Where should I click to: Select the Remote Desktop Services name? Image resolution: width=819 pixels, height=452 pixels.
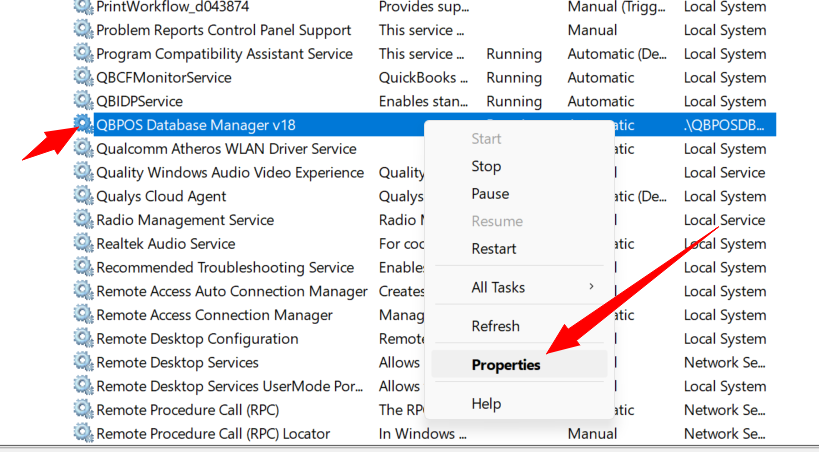point(177,363)
